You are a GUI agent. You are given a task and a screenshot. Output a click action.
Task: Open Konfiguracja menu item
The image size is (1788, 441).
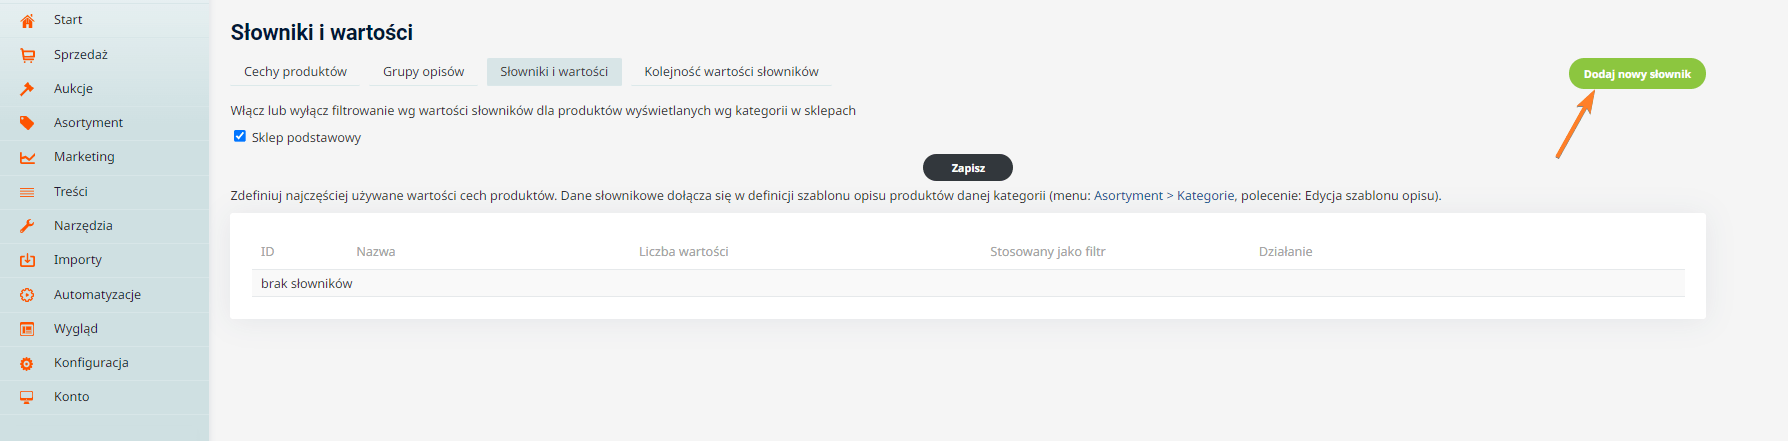(91, 363)
